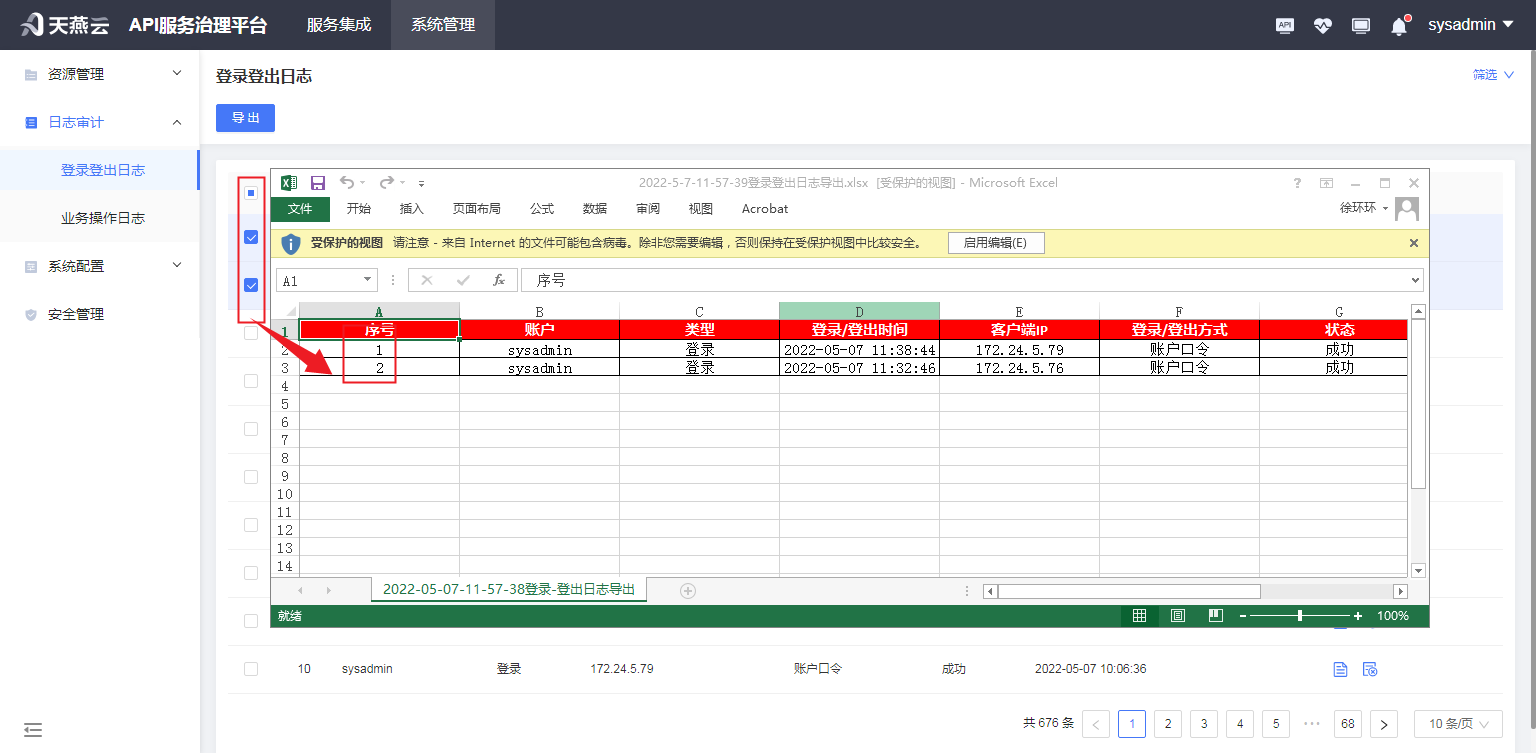Go to page 3 in the pagination bar
This screenshot has width=1536, height=753.
[x=1203, y=723]
